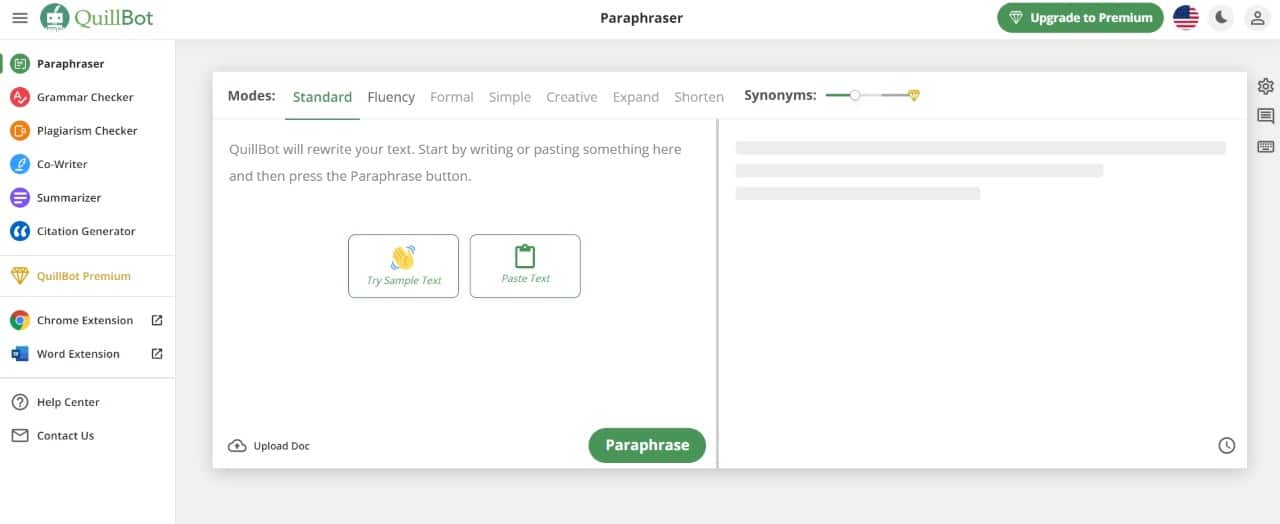
Task: Open the hamburger menu
Action: pos(20,18)
